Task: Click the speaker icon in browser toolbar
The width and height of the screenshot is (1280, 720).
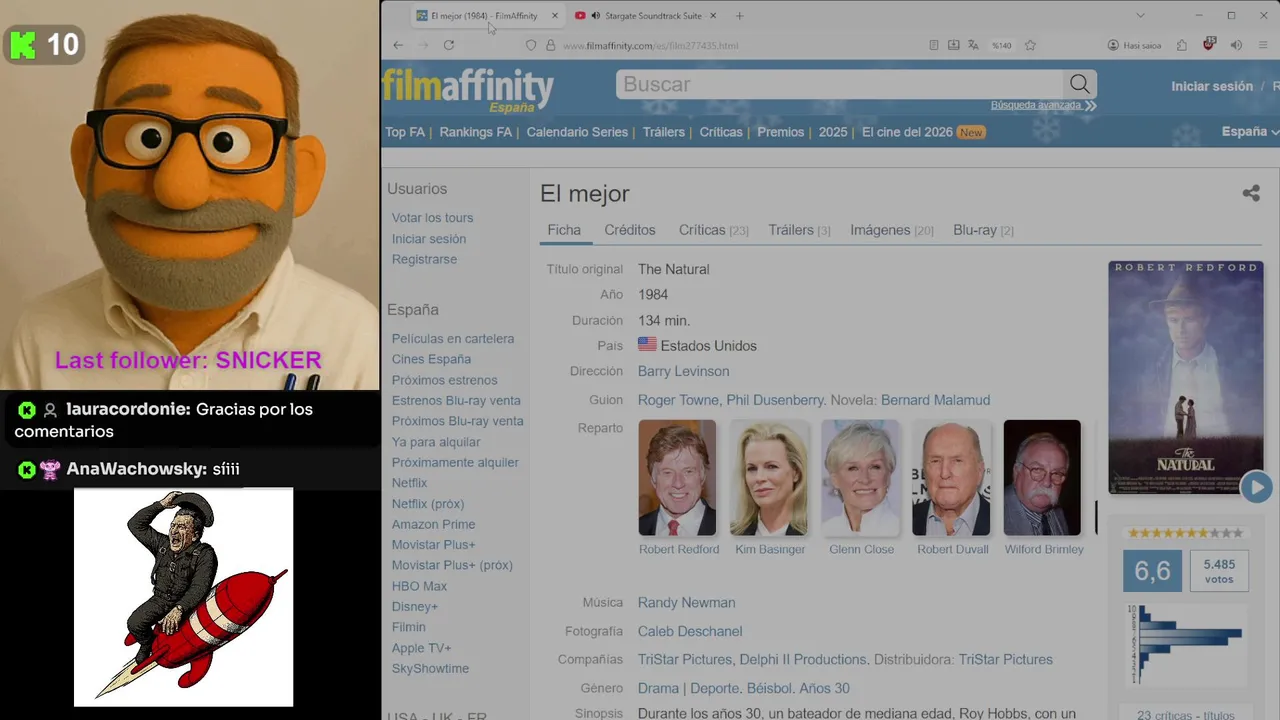Action: pos(1236,45)
